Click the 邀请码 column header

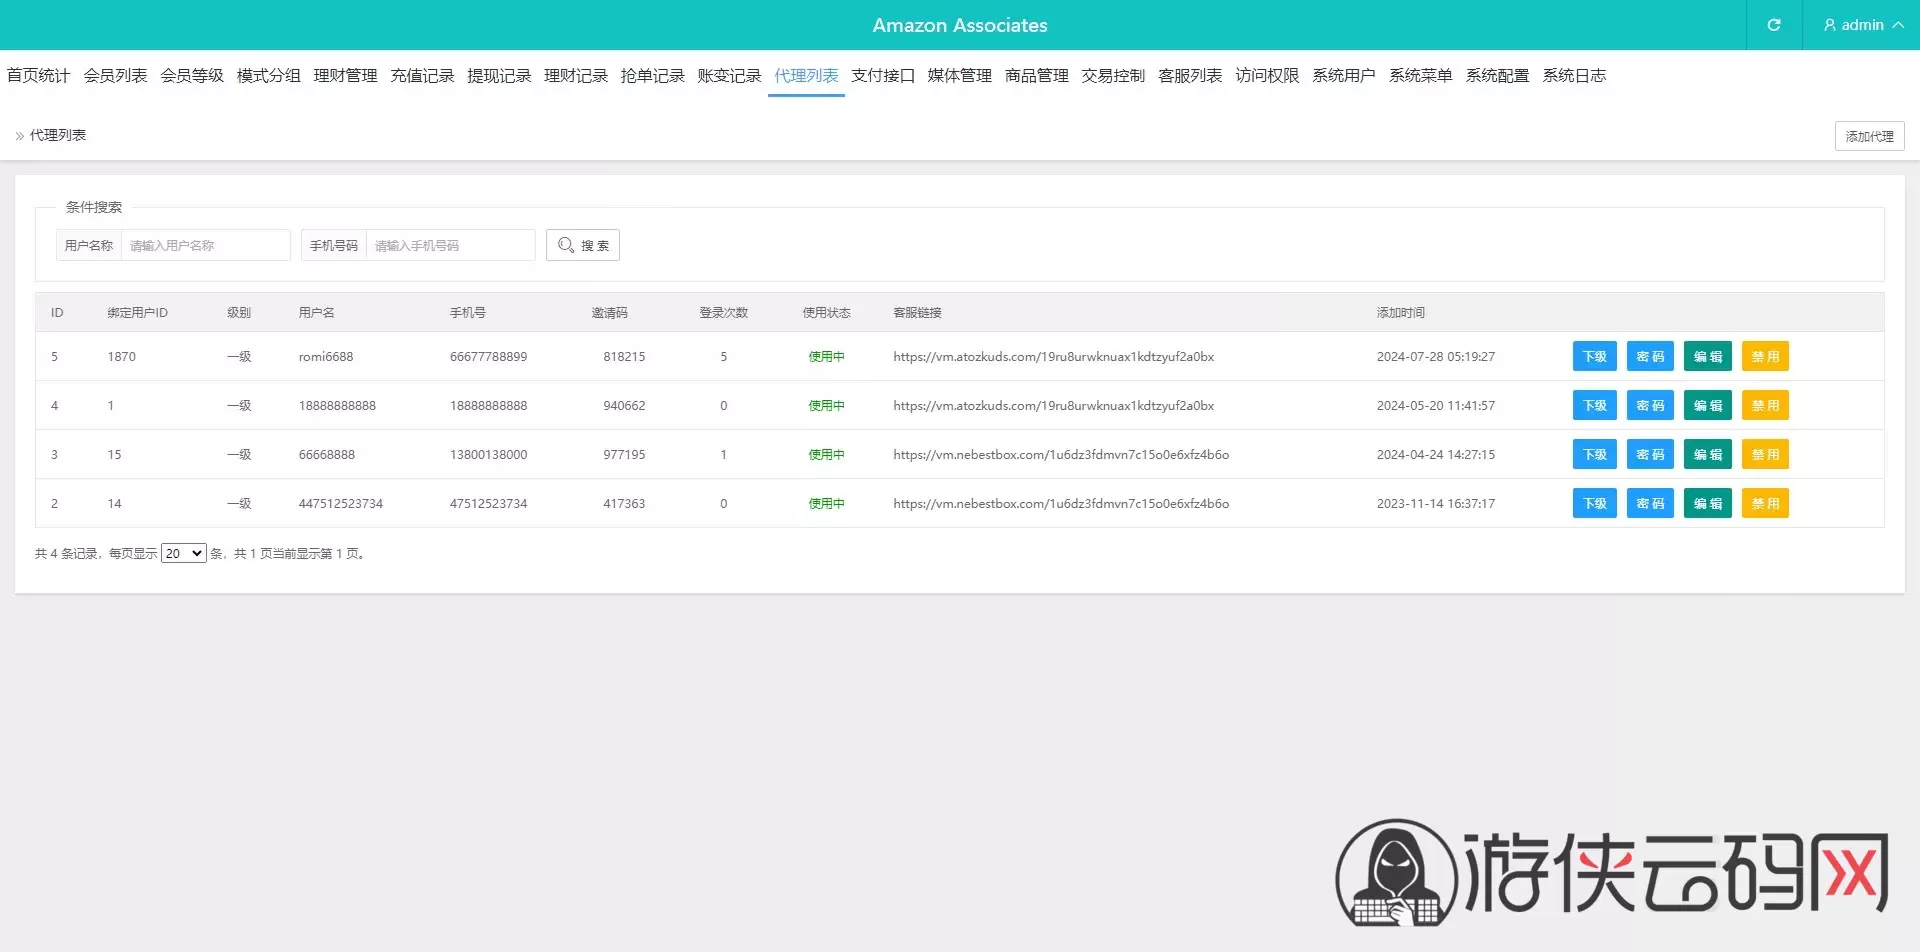[609, 312]
